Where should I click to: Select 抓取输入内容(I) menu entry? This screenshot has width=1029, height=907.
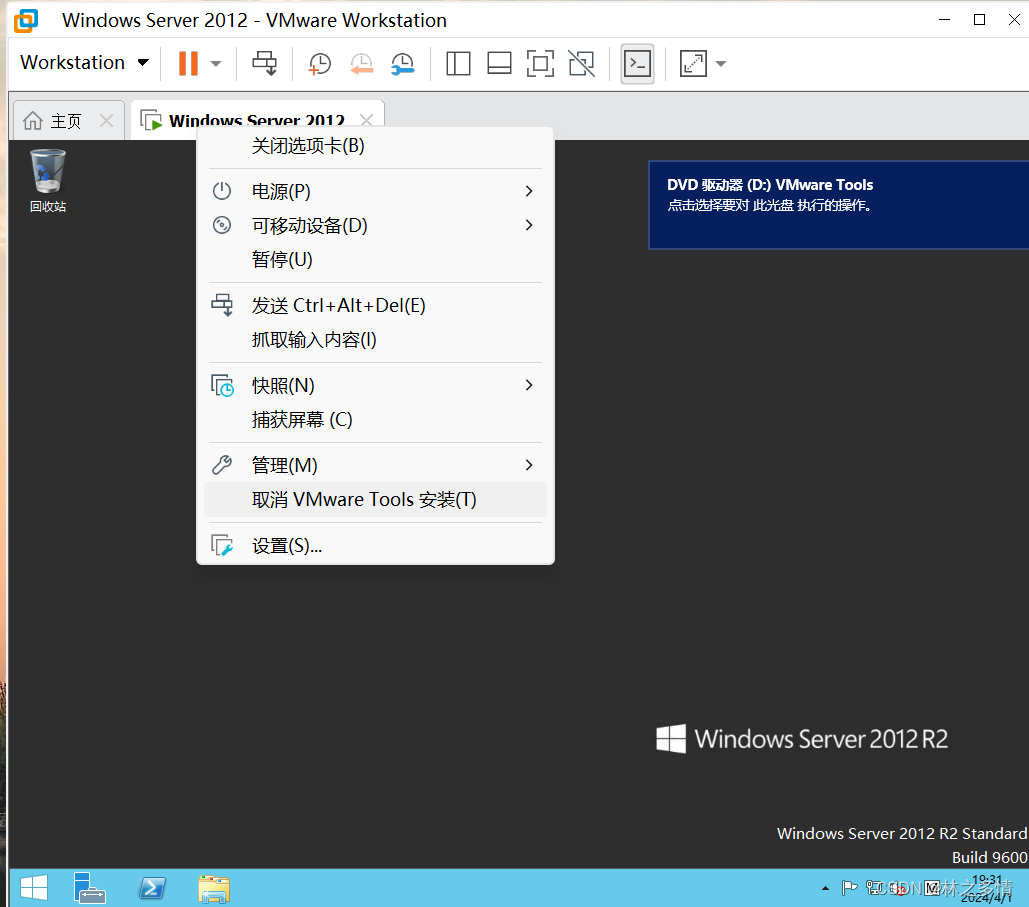(375, 339)
